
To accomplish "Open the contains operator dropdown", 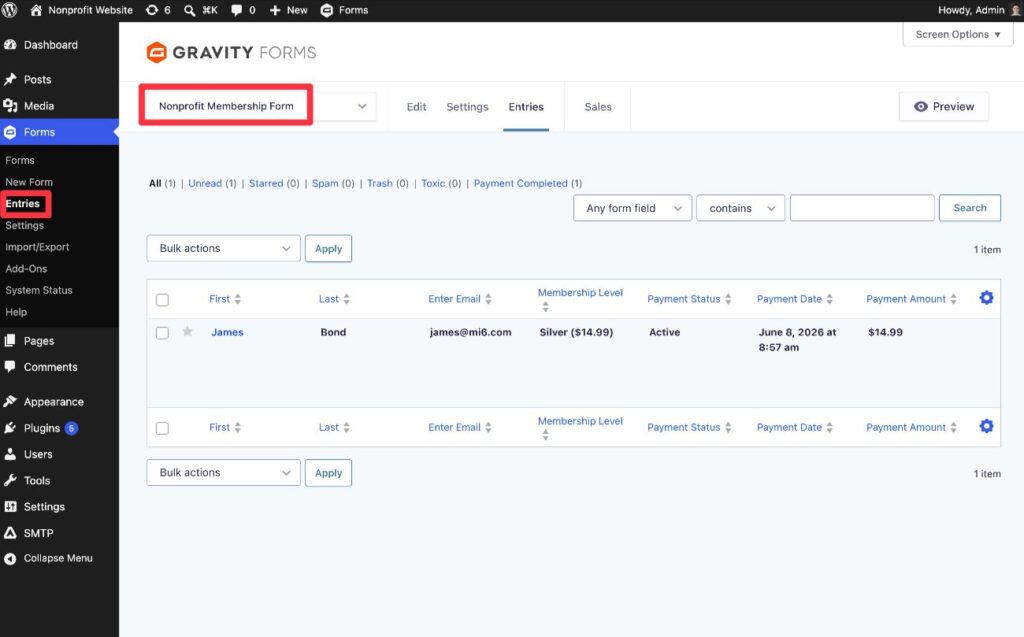I will (x=741, y=208).
